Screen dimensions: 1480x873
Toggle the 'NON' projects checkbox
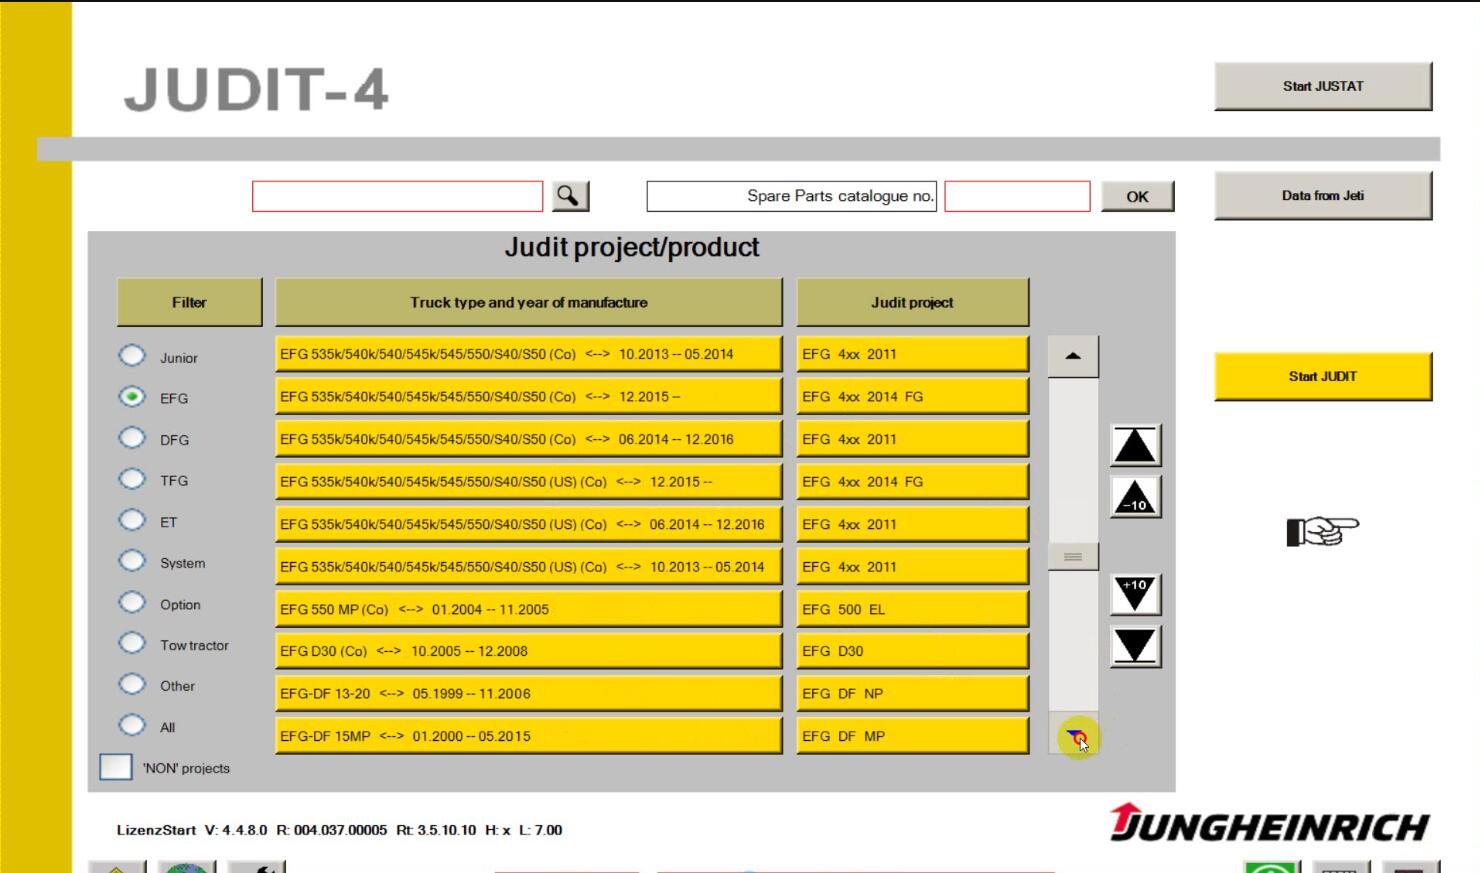pyautogui.click(x=116, y=767)
